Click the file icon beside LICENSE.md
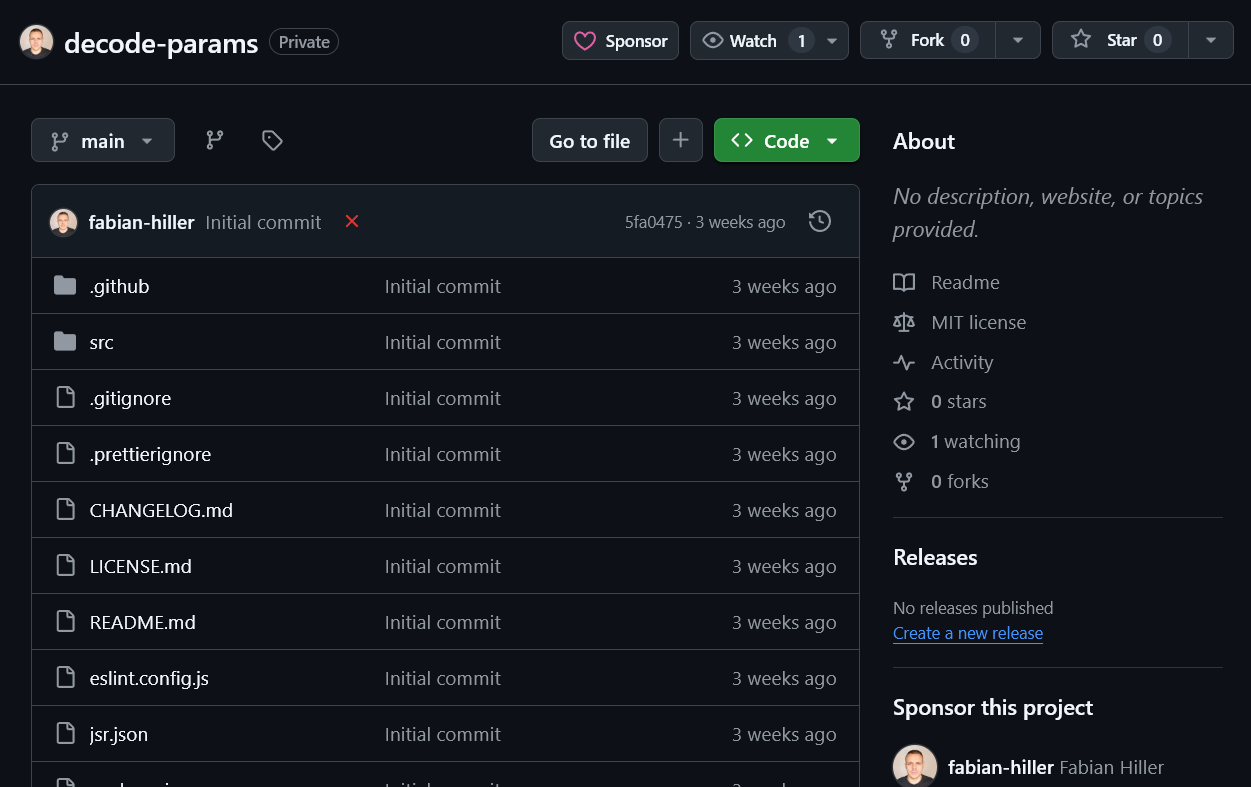This screenshot has height=787, width=1251. (x=66, y=566)
